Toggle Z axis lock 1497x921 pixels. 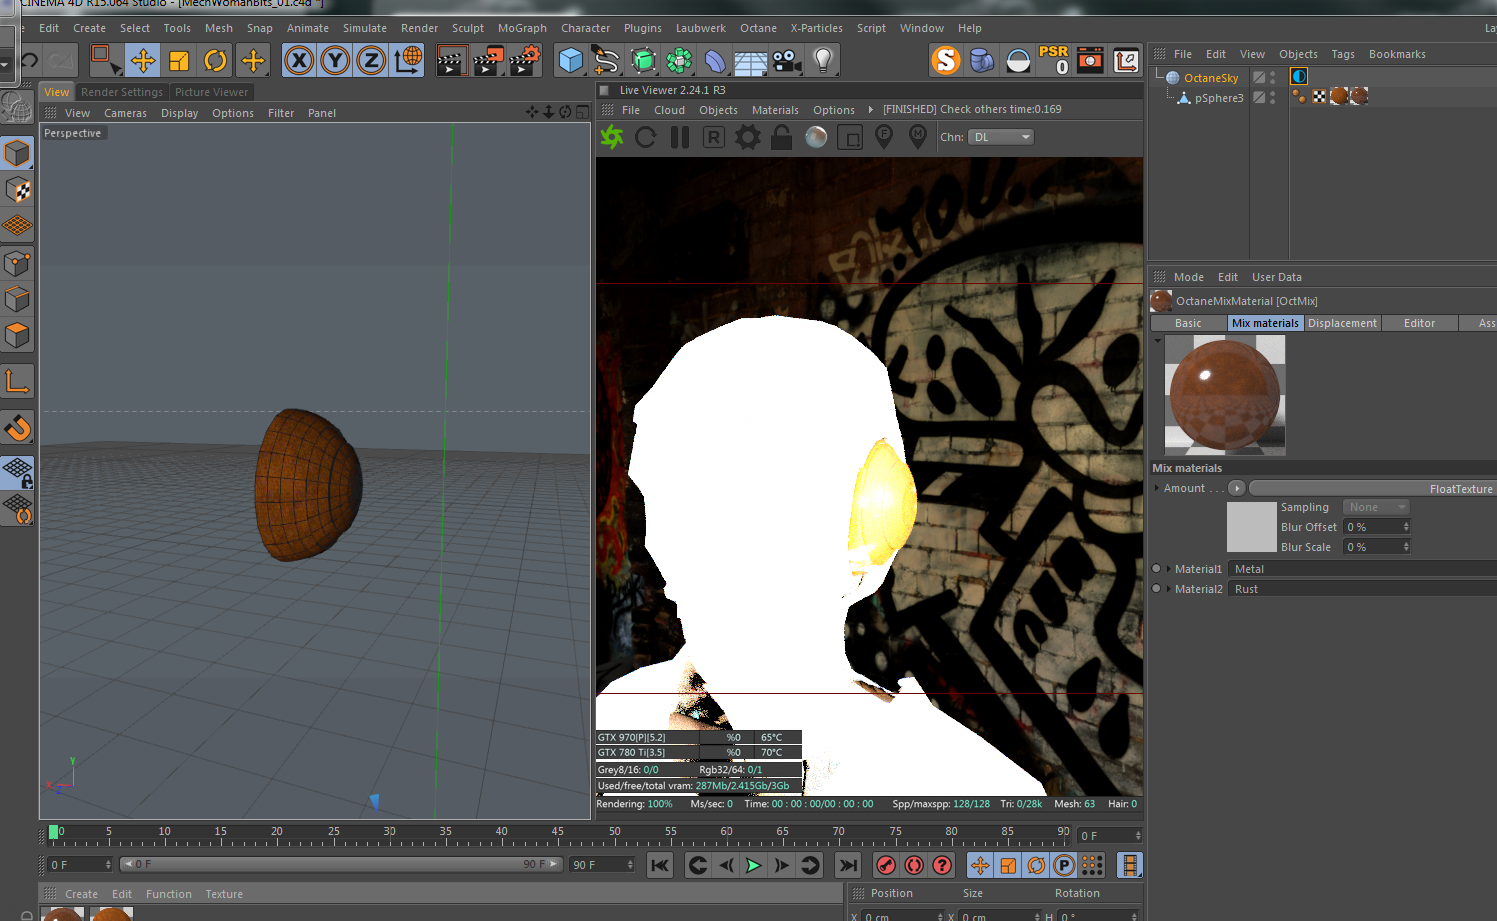point(371,61)
